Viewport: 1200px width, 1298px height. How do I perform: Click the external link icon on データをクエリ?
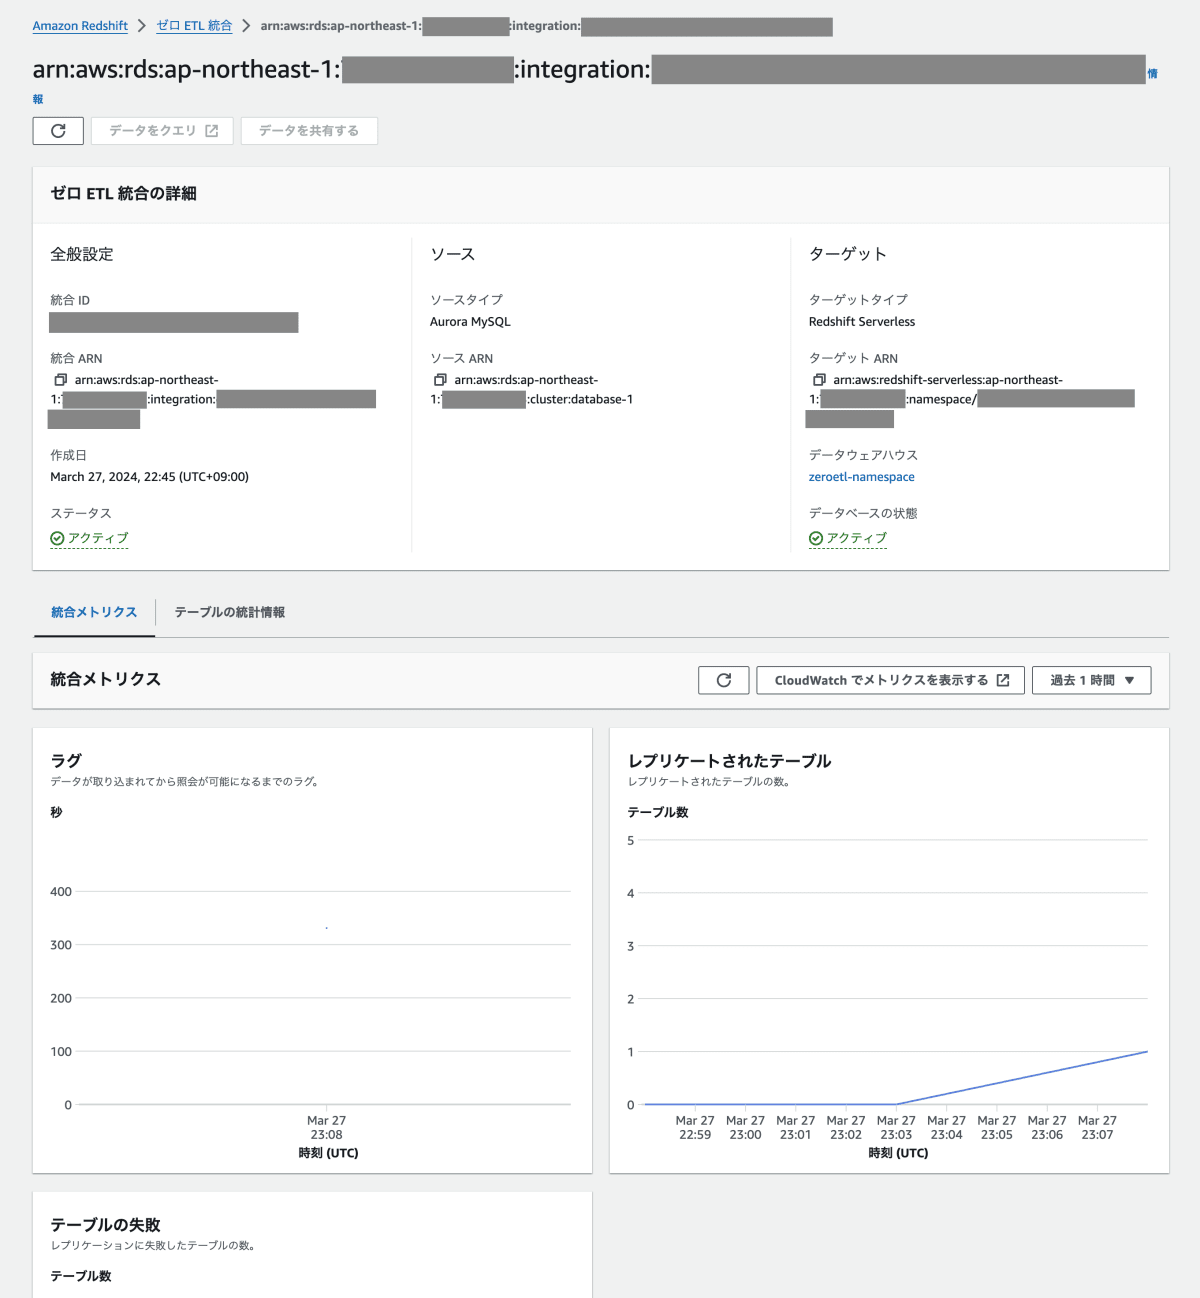(212, 131)
